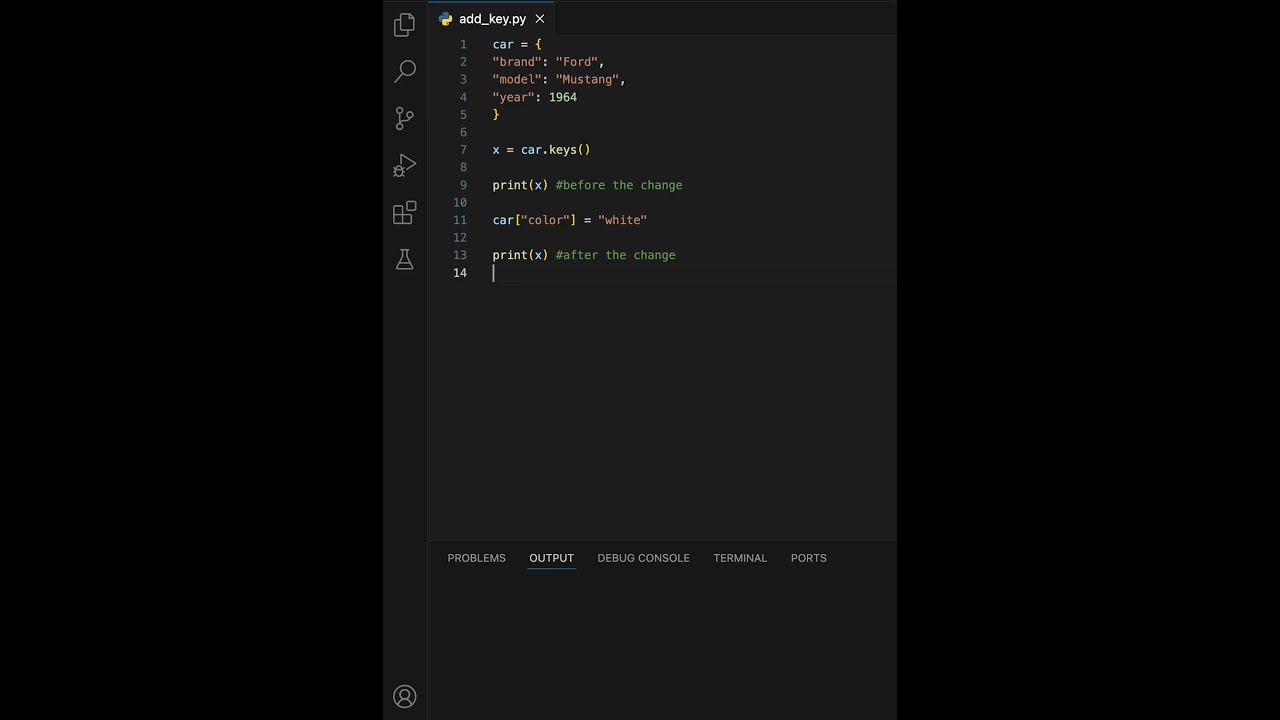Open the Extensions view
This screenshot has width=1280, height=720.
tap(405, 212)
